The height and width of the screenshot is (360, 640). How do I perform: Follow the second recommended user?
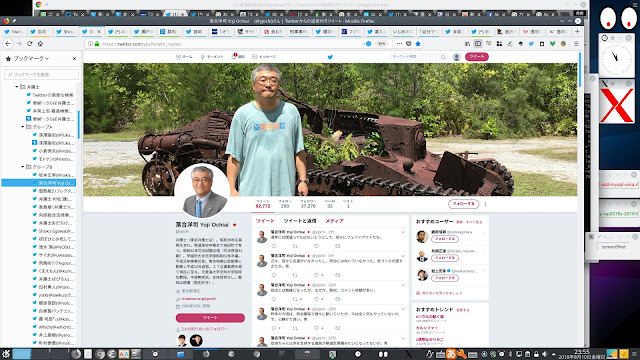[444, 258]
